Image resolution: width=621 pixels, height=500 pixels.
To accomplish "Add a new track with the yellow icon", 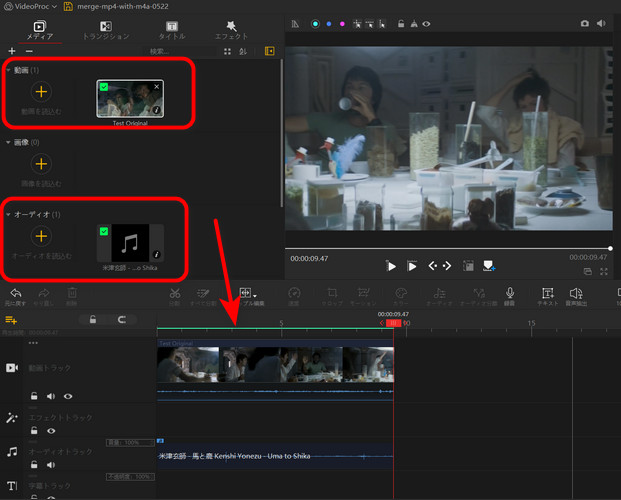I will (x=11, y=320).
